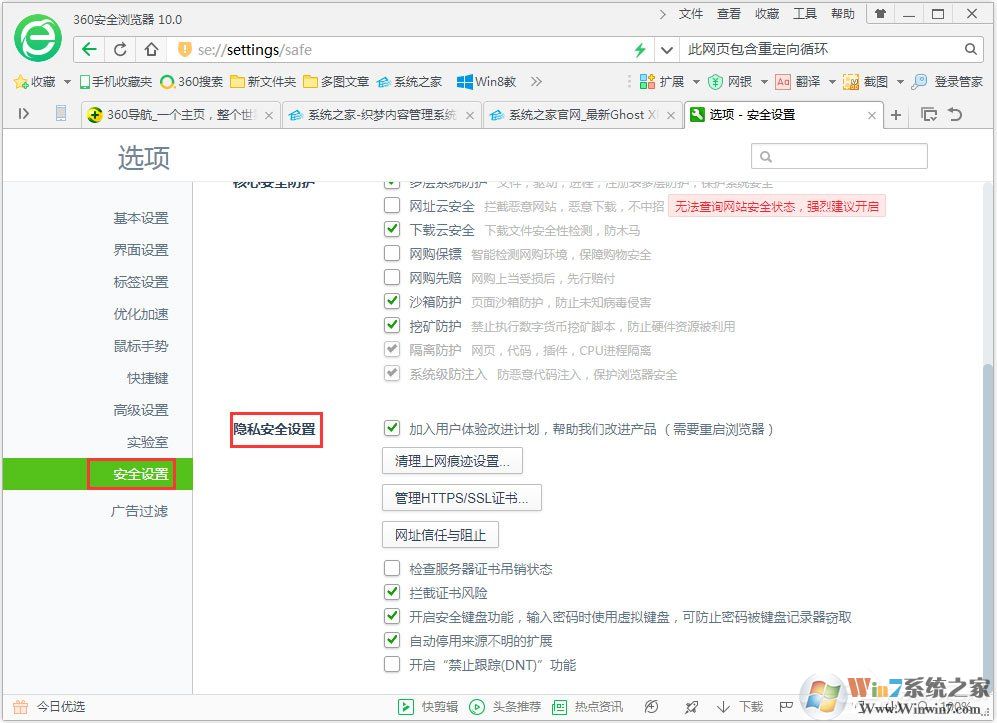Open the address bar dropdown arrow
This screenshot has height=723, width=997.
[667, 48]
